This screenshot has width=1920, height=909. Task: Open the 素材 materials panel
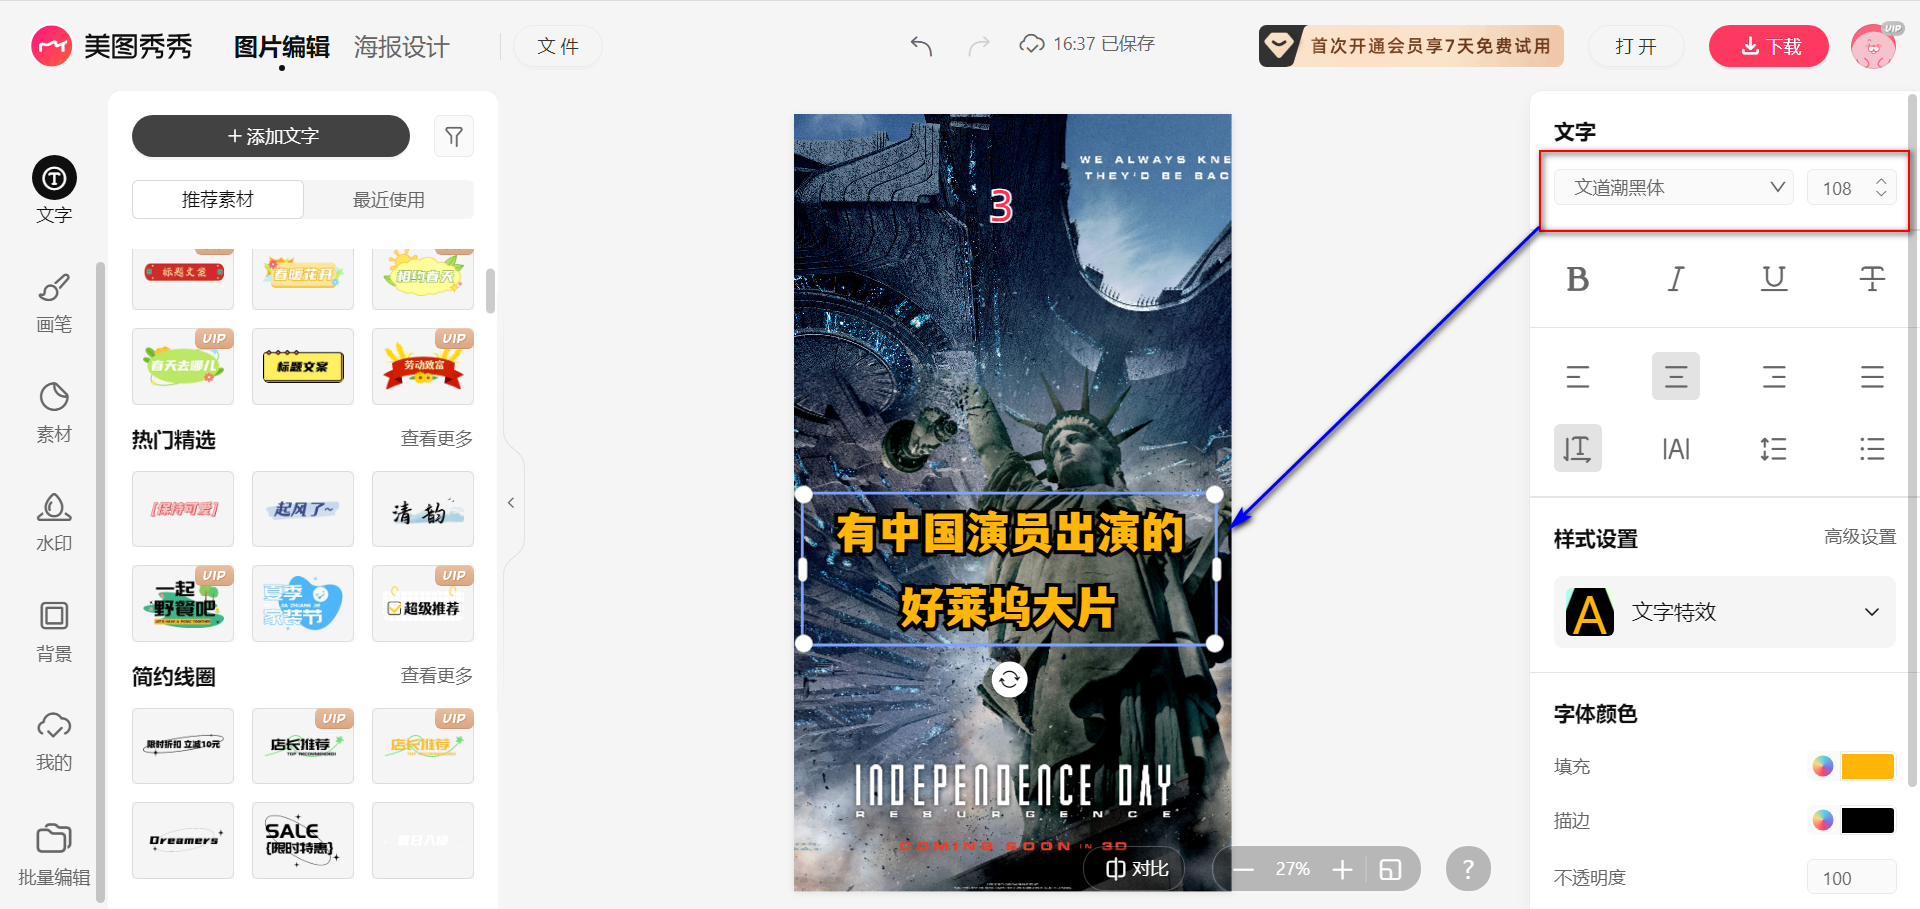pyautogui.click(x=54, y=411)
